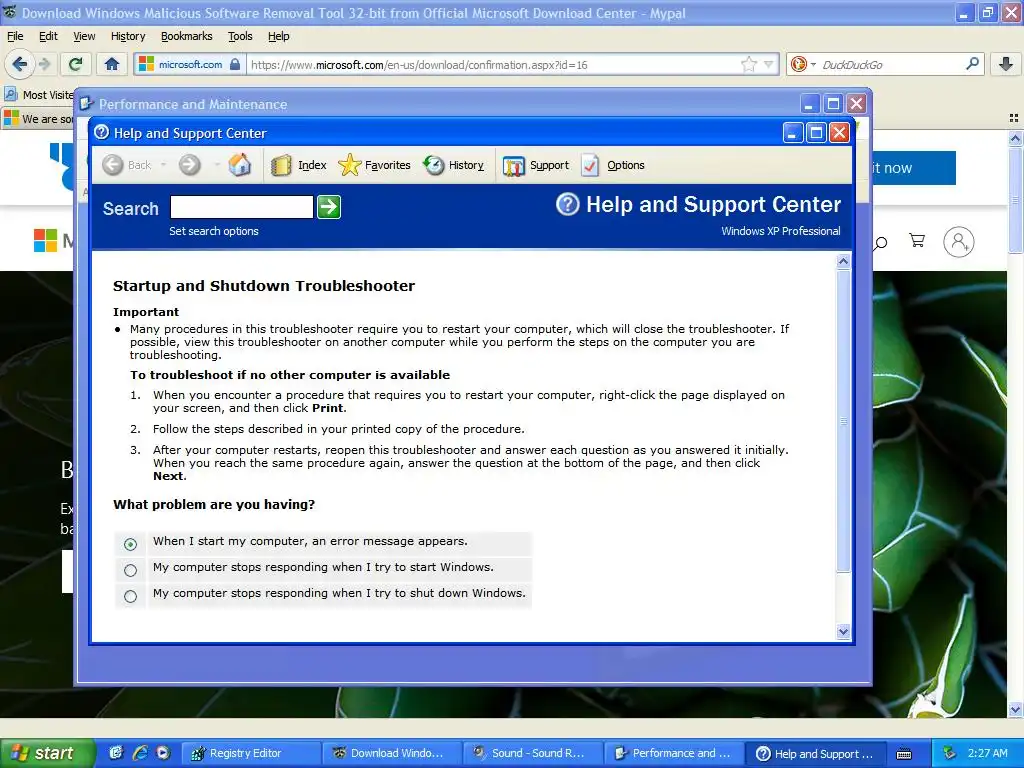This screenshot has width=1024, height=768.
Task: Go forward in Mypal browser
Action: pos(44,64)
